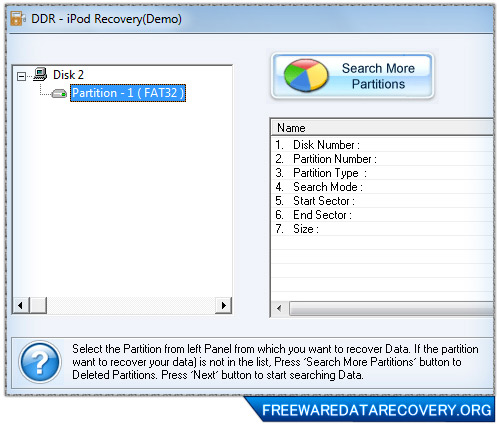
Task: Click the Name column header
Action: point(382,128)
